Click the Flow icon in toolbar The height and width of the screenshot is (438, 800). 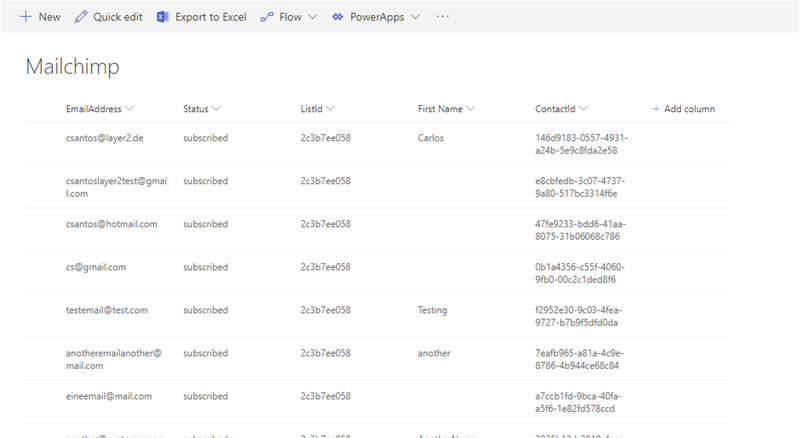tap(266, 17)
